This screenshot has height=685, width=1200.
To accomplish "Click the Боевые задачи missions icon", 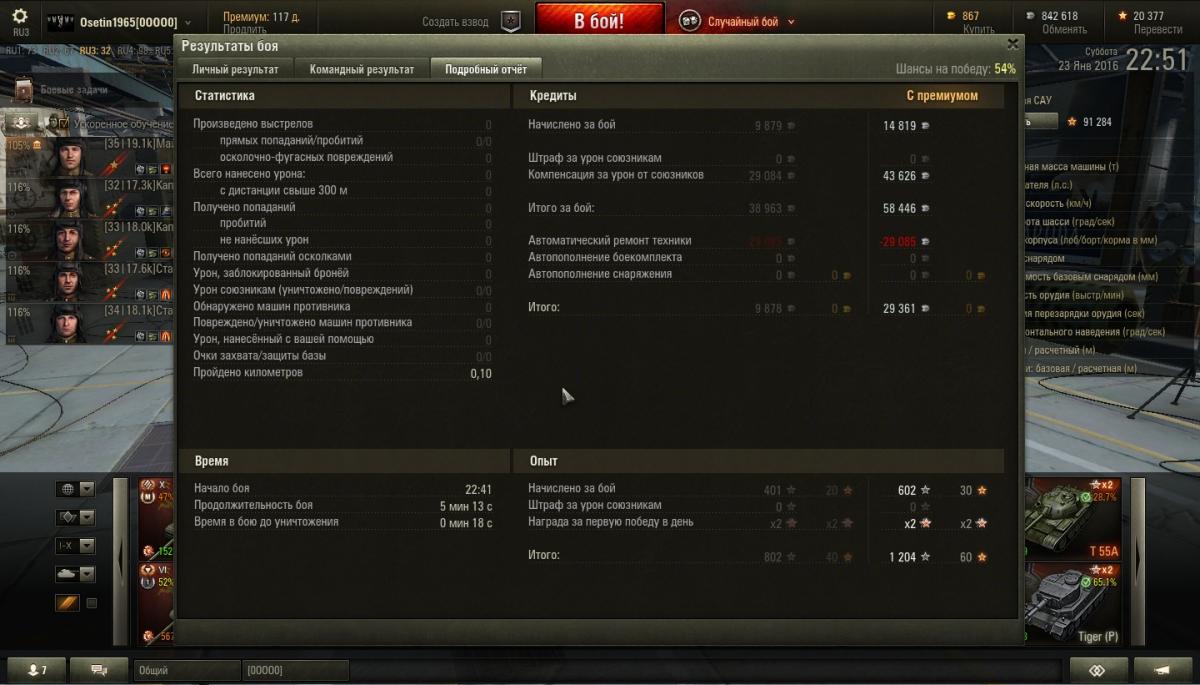I will tap(24, 90).
